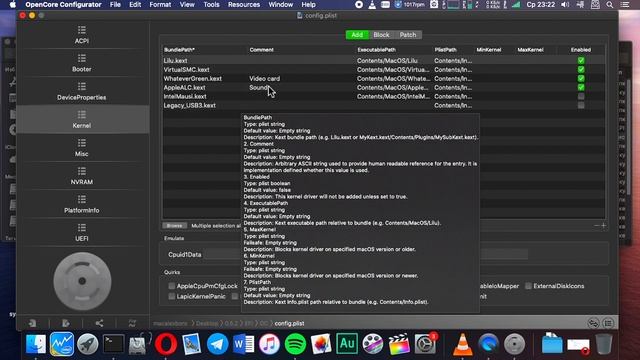Screen dimensions: 640x360
Task: Select the Kernel section in sidebar
Action: click(82, 120)
